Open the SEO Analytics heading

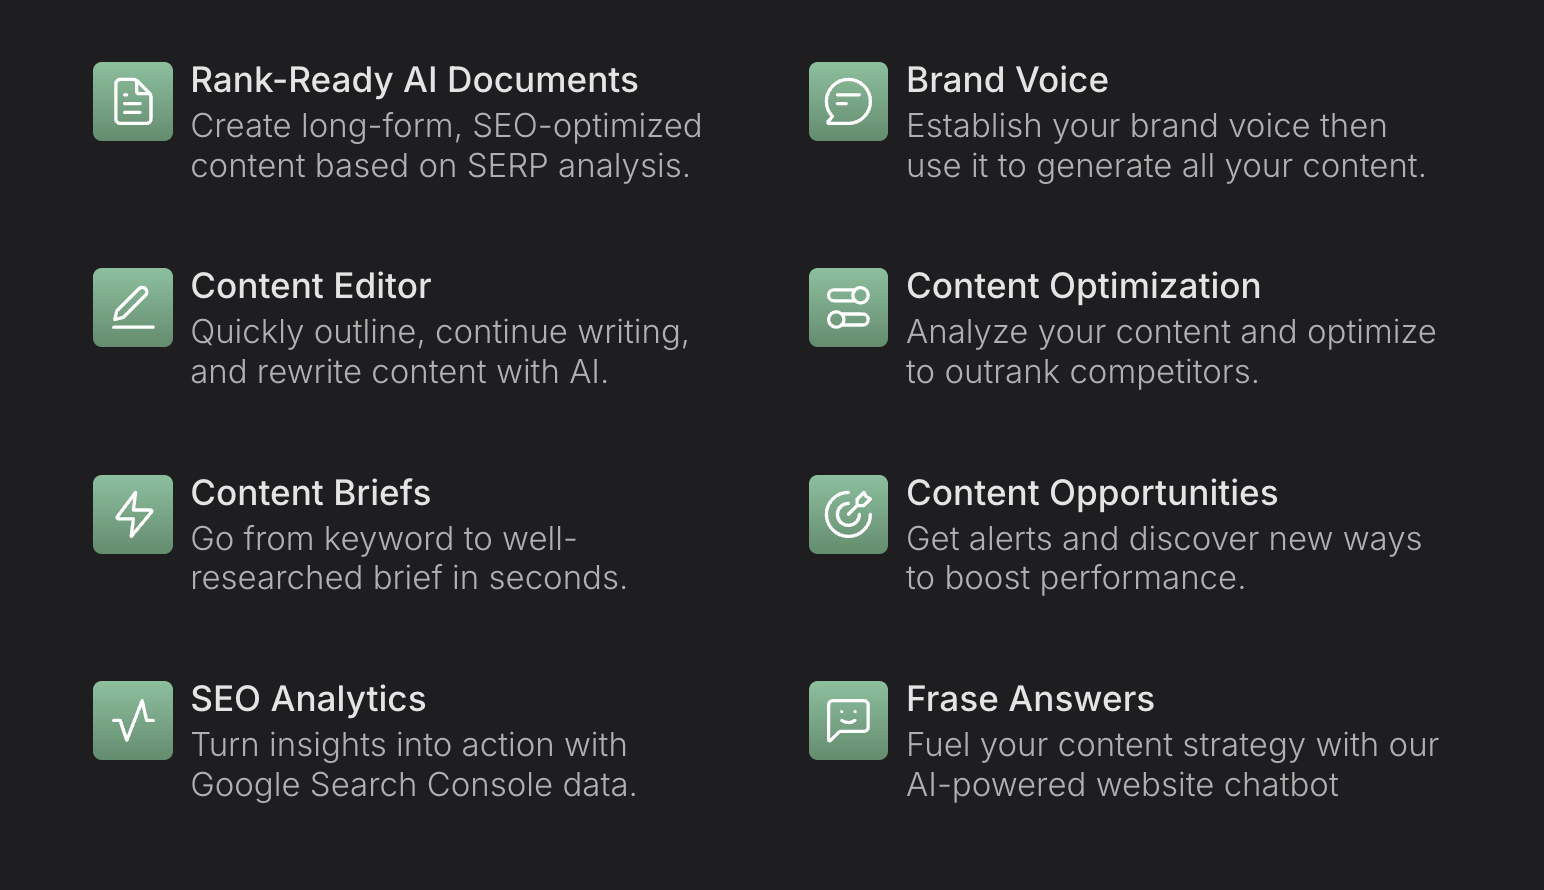pyautogui.click(x=308, y=699)
